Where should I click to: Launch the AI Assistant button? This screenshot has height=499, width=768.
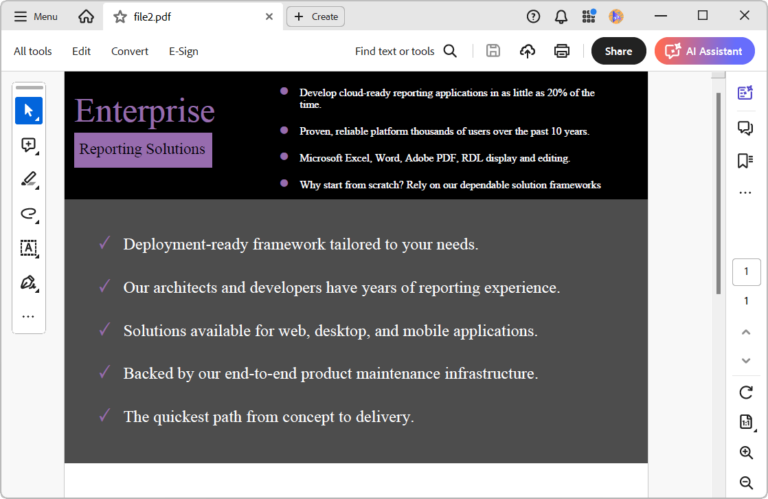pyautogui.click(x=704, y=51)
